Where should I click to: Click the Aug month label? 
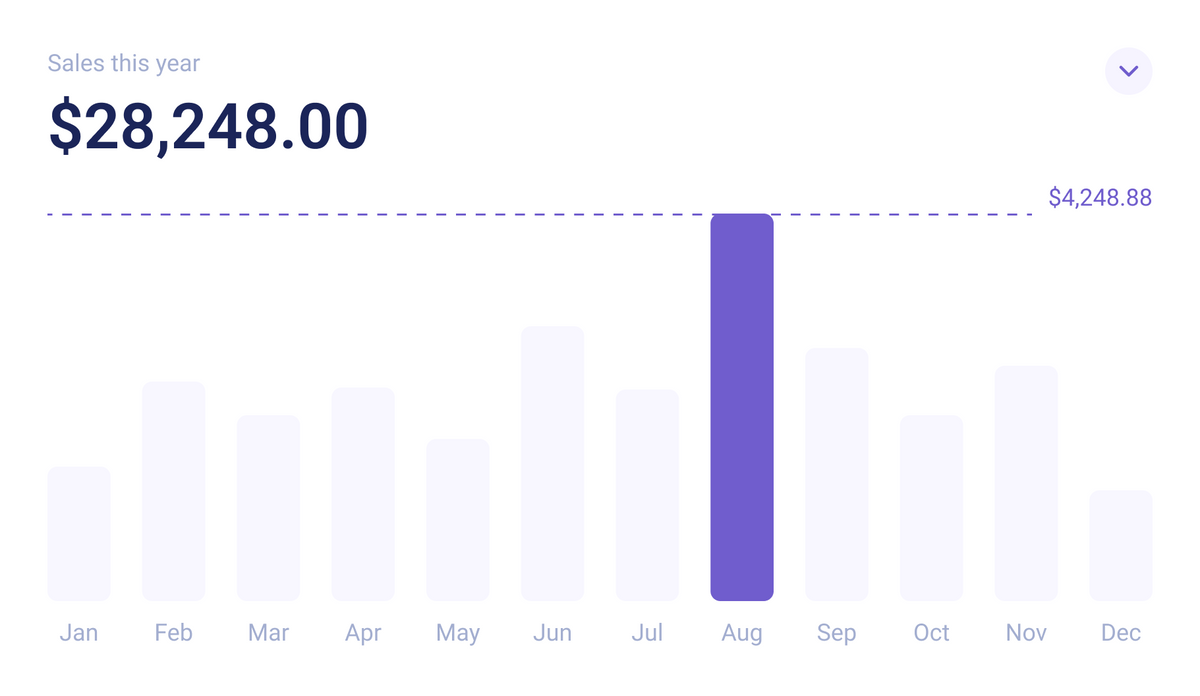tap(742, 633)
